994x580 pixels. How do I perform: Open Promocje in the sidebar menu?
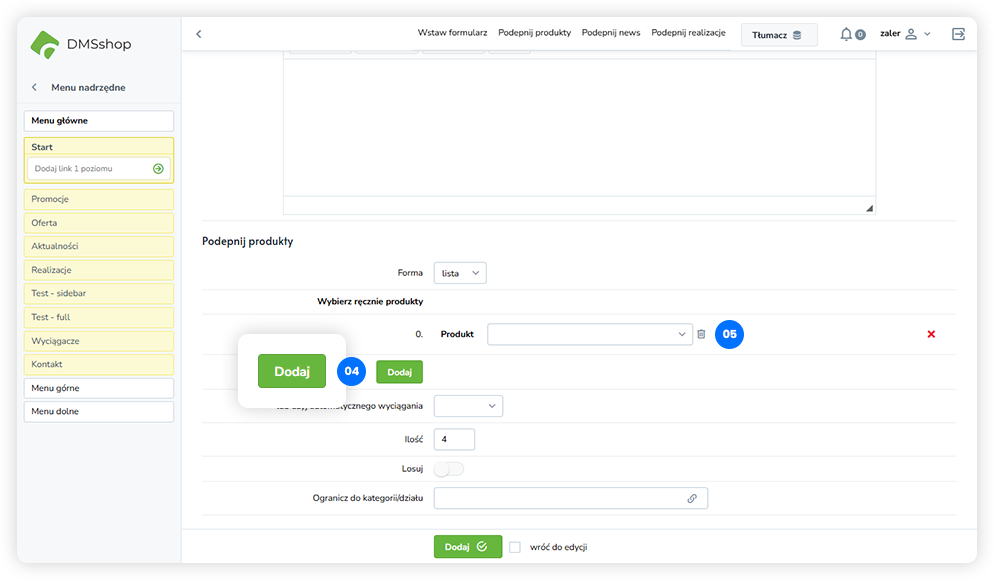99,199
